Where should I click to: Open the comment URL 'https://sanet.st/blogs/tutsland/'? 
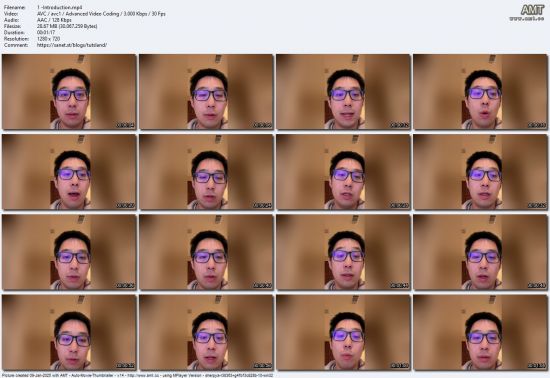coord(72,45)
